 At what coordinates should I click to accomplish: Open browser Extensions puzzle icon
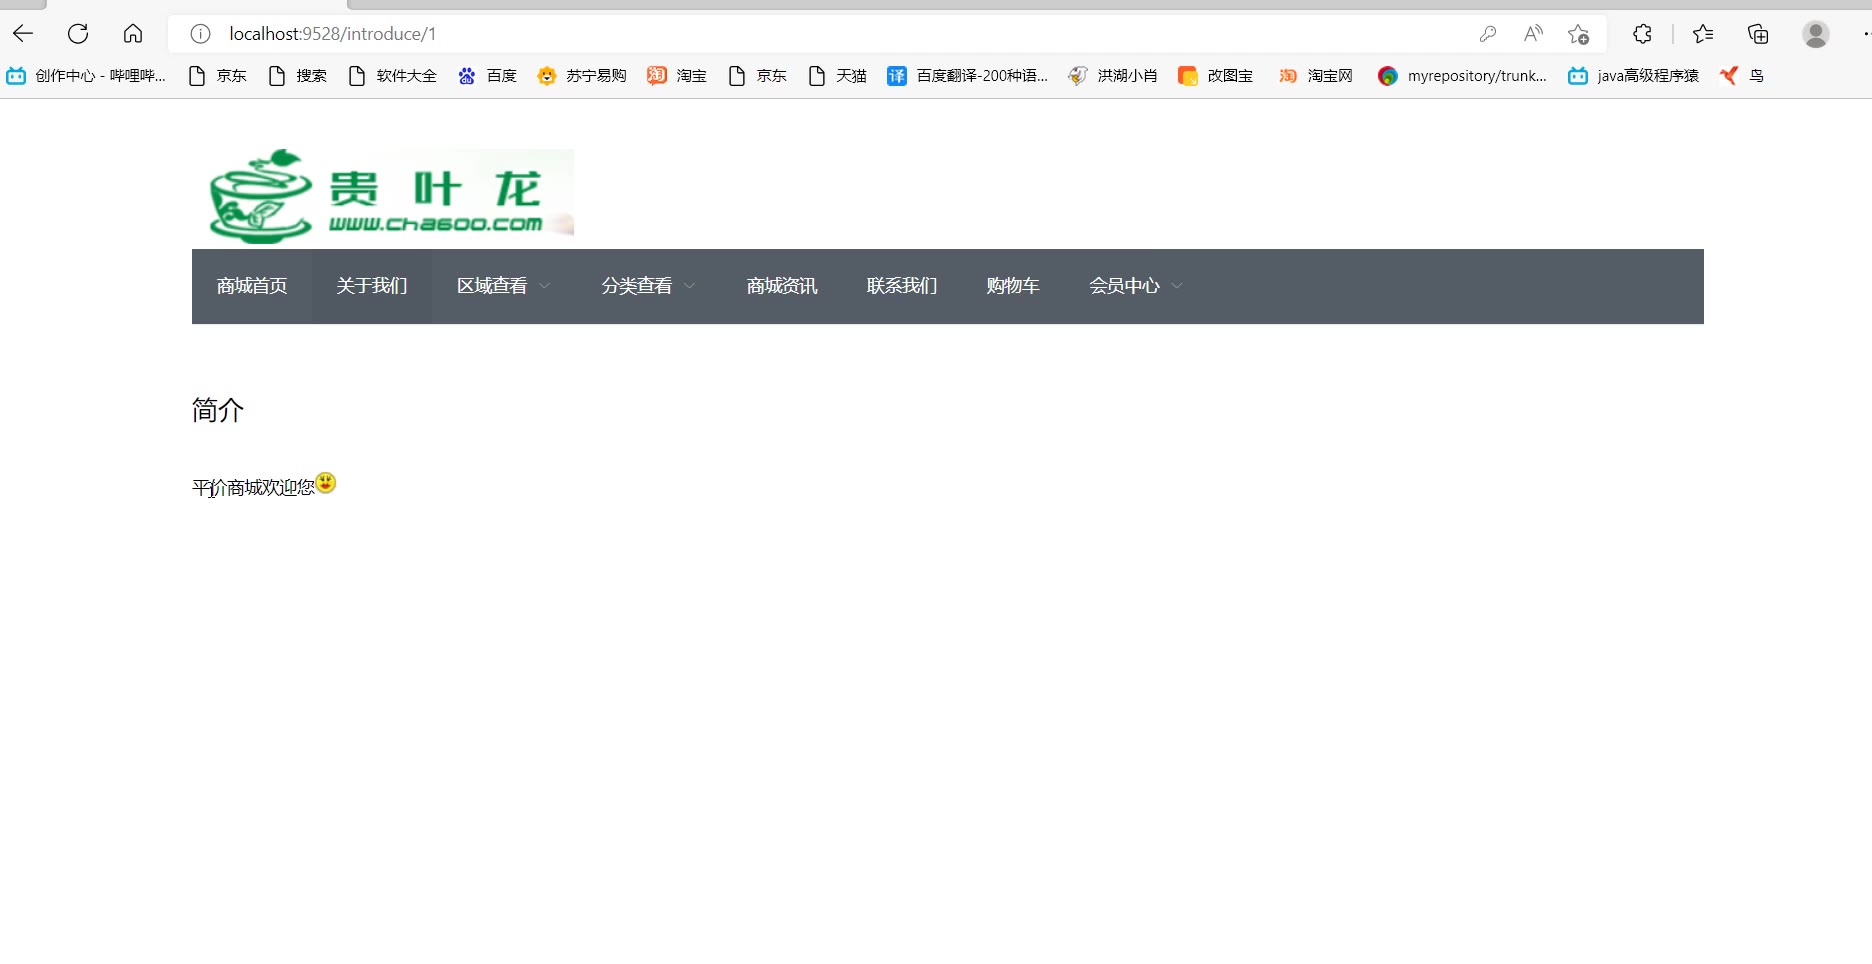(x=1642, y=34)
